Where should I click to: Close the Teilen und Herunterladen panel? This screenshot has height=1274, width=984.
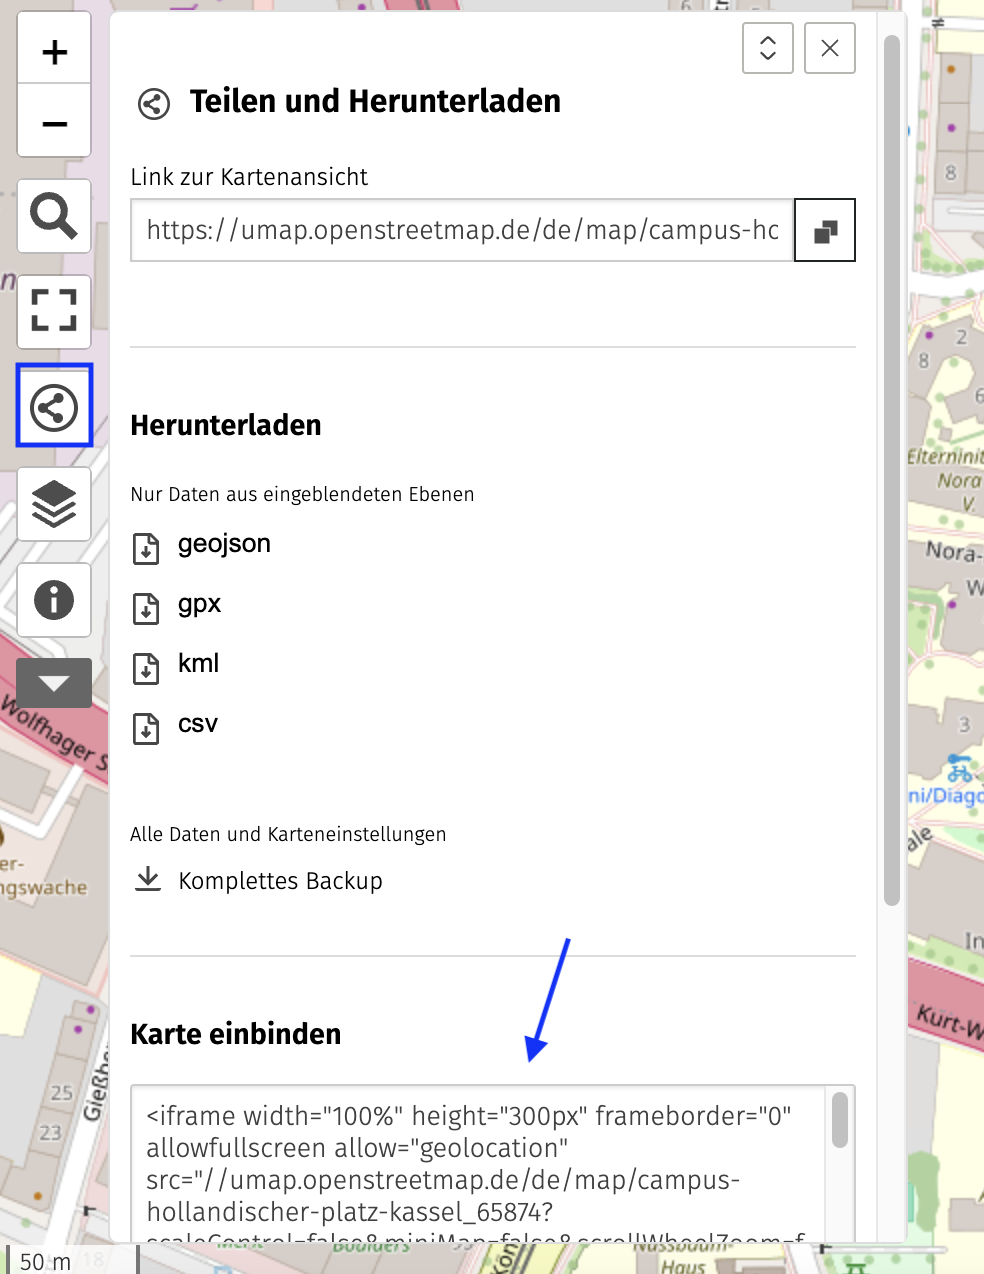coord(830,48)
